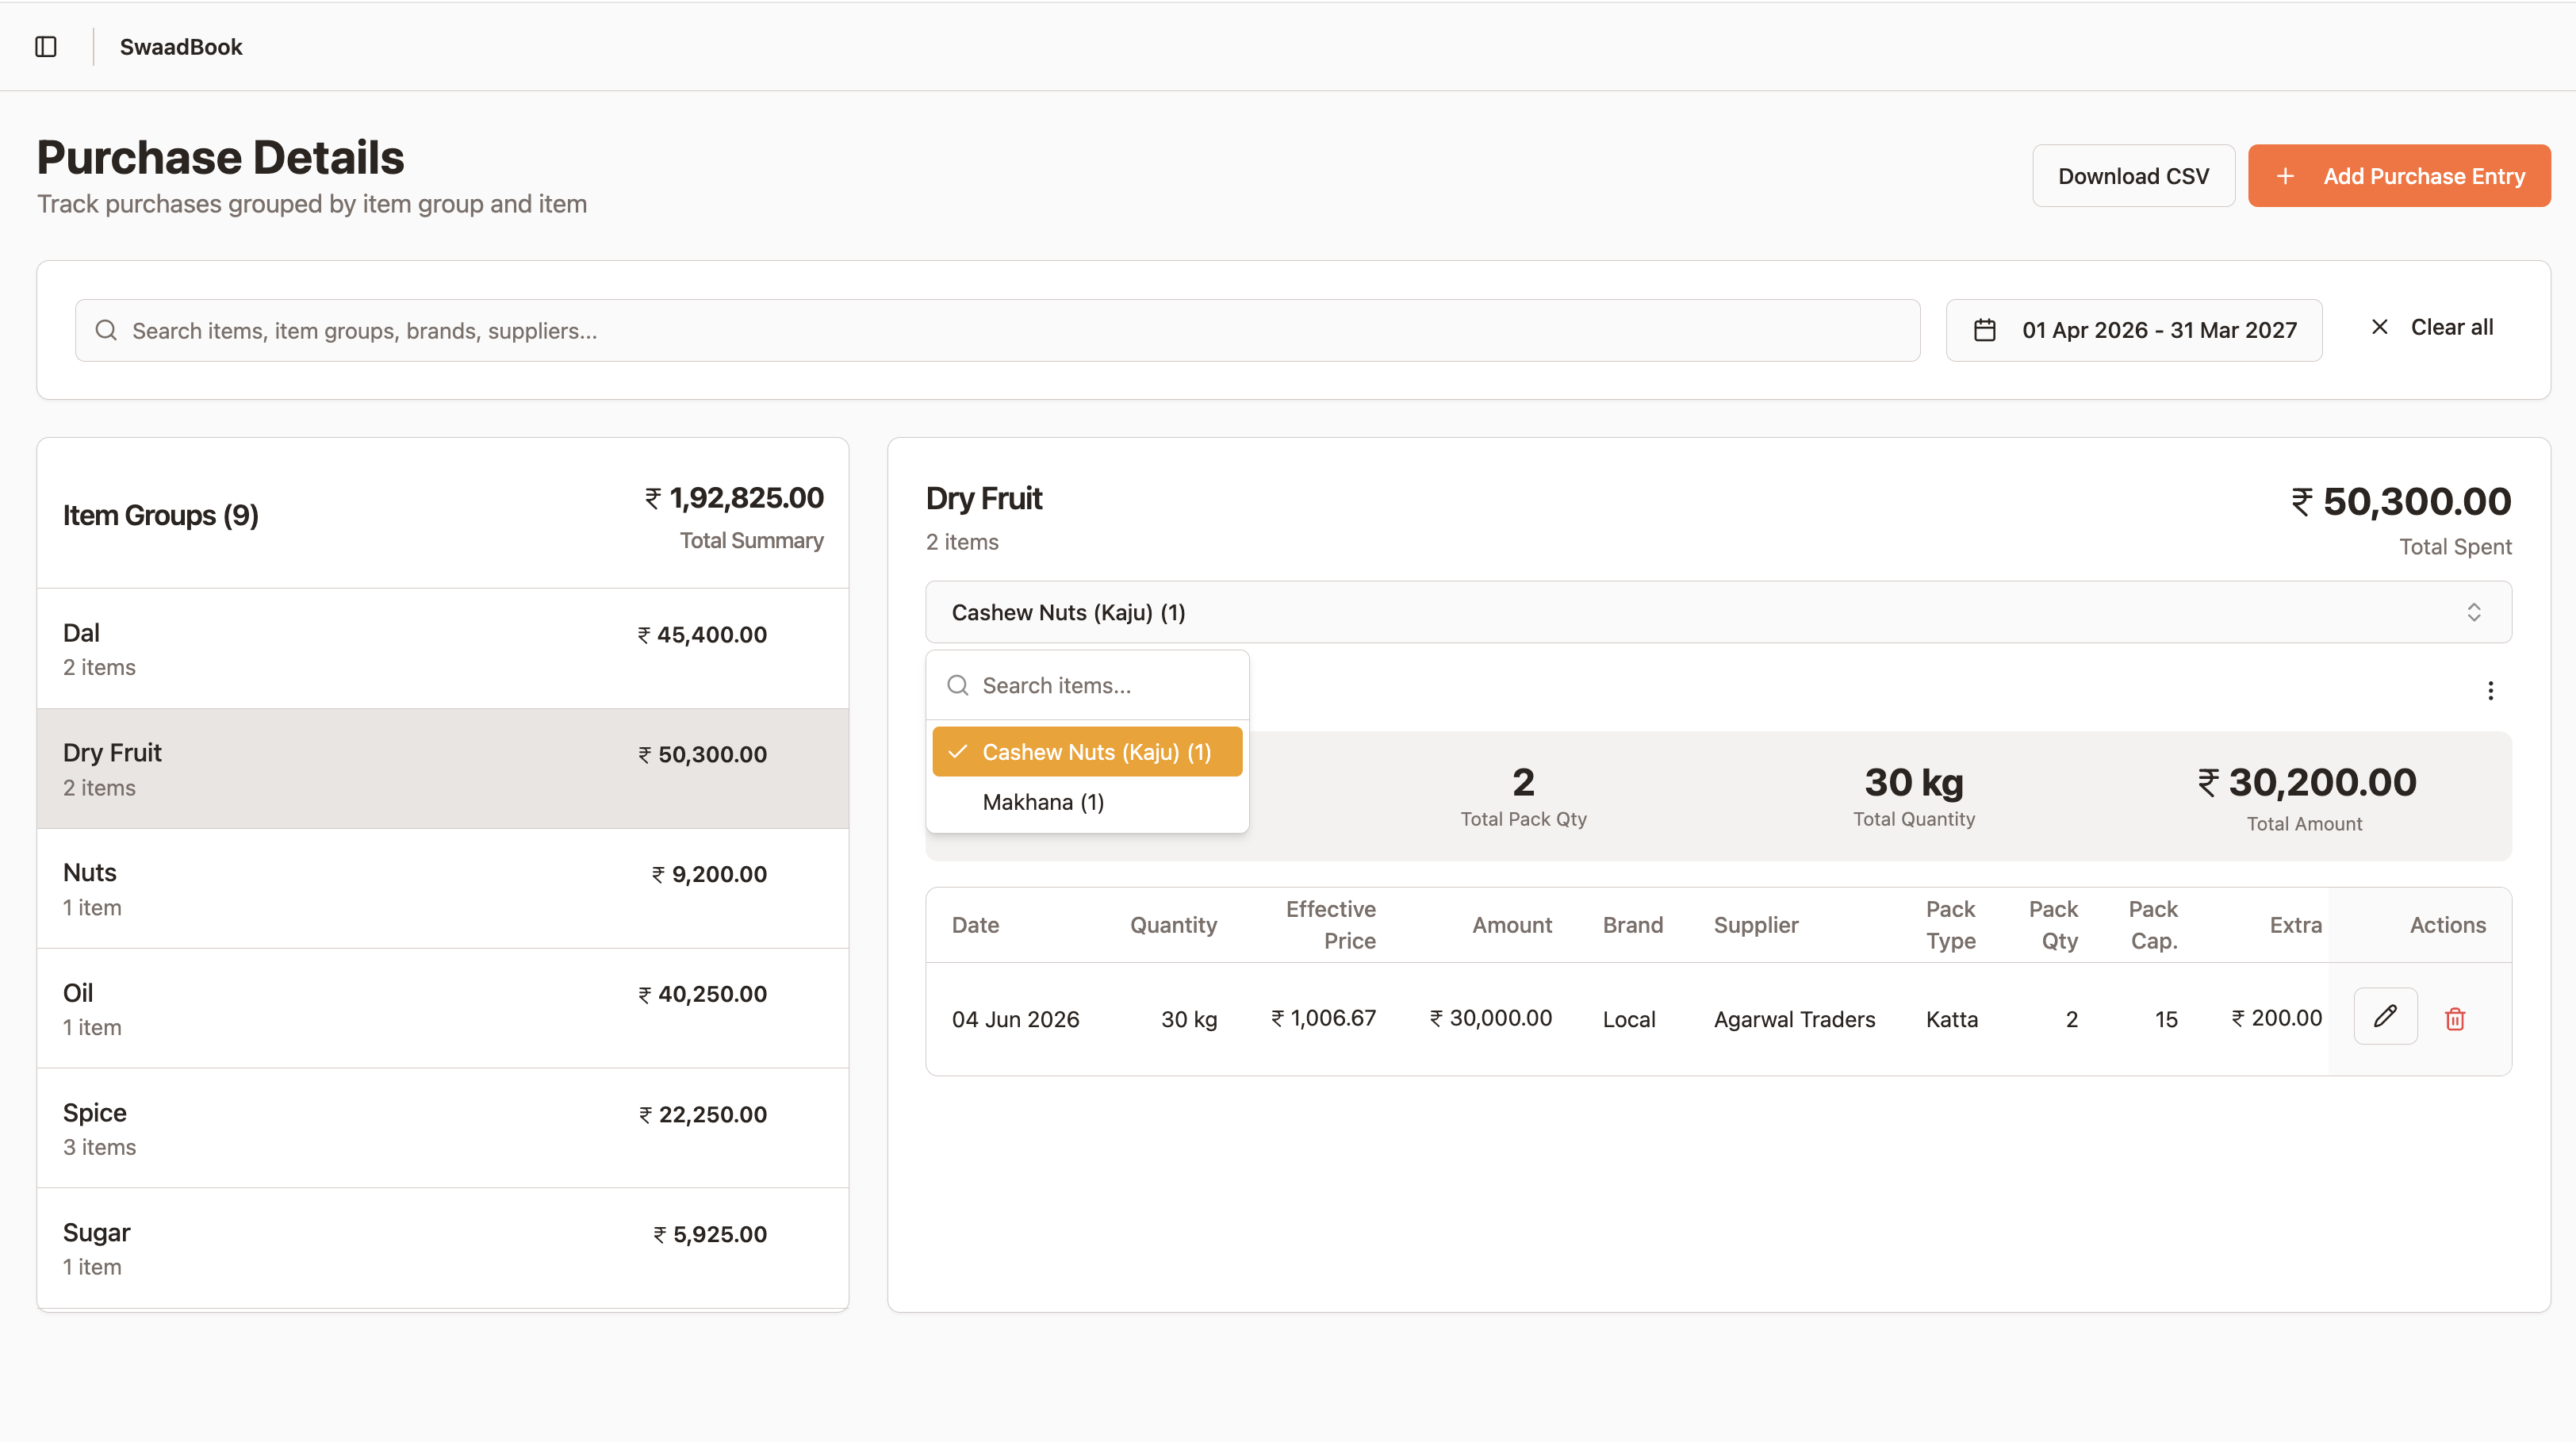Screen dimensions: 2576x1442
Task: Select the Nuts item group
Action: pyautogui.click(x=443, y=889)
